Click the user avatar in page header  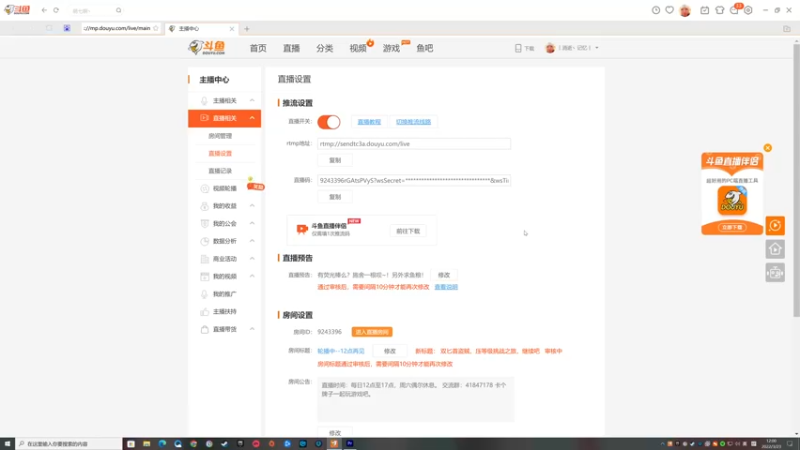(550, 48)
